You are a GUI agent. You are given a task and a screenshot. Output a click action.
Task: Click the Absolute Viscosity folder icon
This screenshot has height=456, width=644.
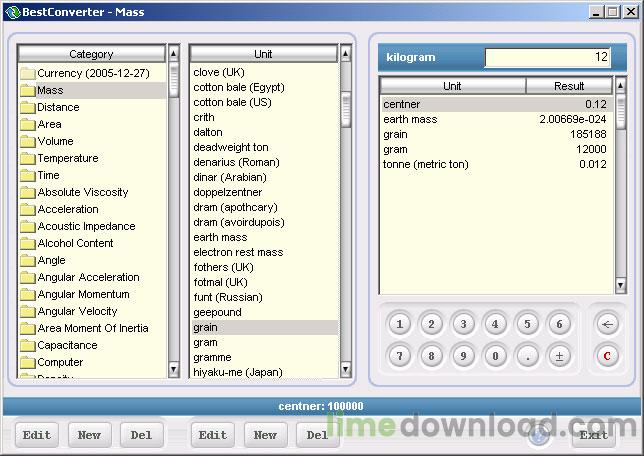tap(28, 193)
